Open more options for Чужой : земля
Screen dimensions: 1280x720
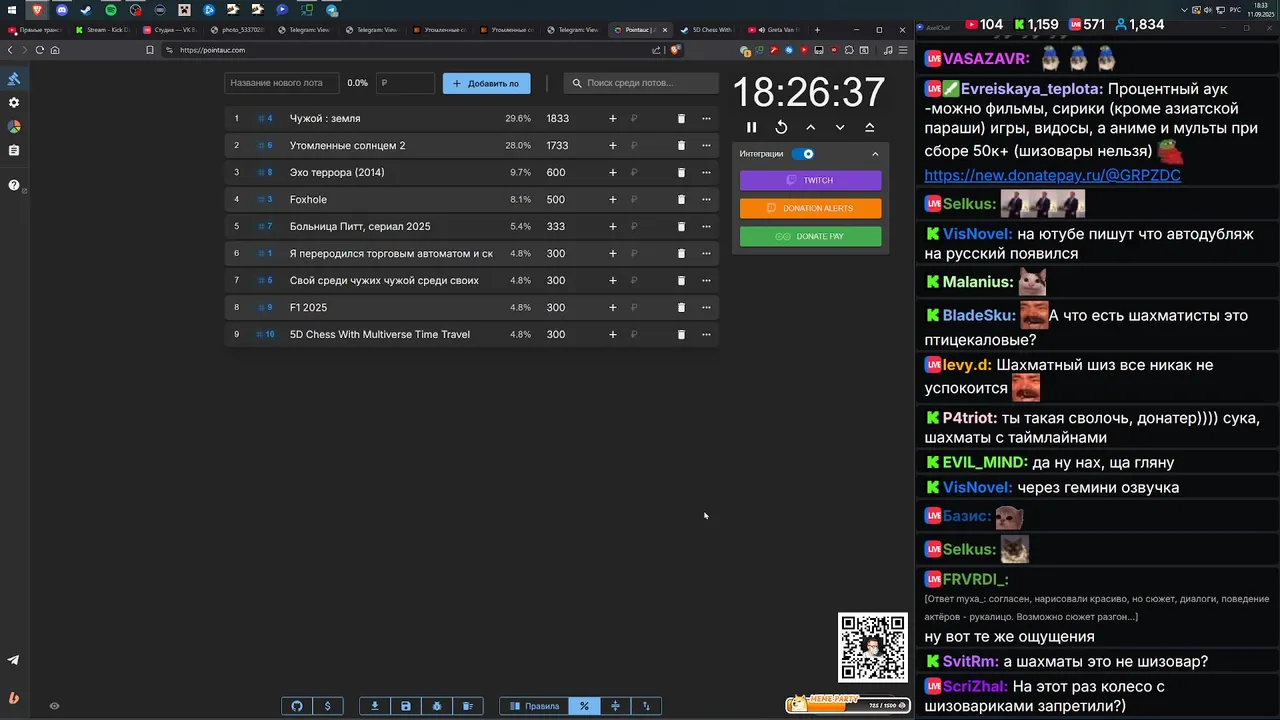[x=706, y=118]
